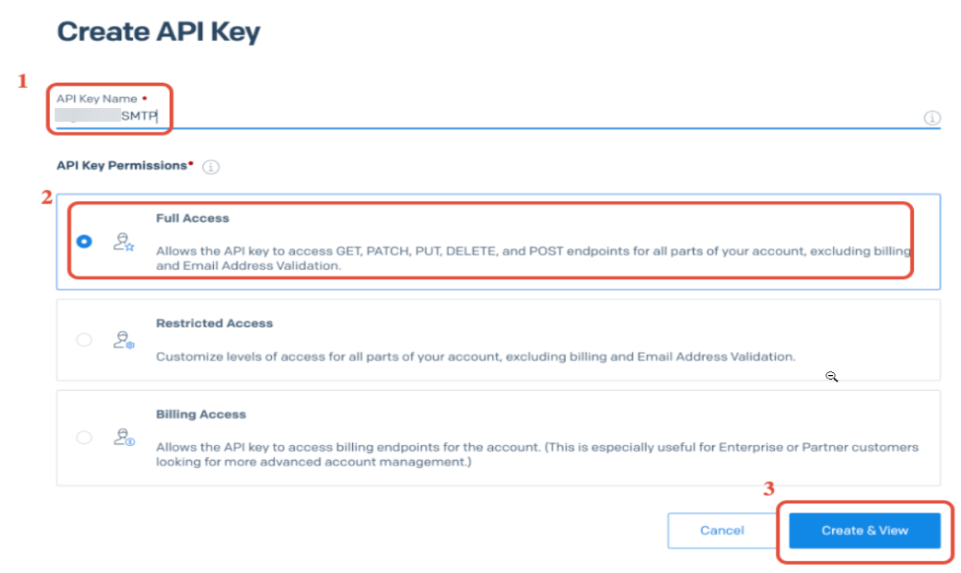Click the API Key Permissions label
This screenshot has height=573, width=961.
click(122, 165)
